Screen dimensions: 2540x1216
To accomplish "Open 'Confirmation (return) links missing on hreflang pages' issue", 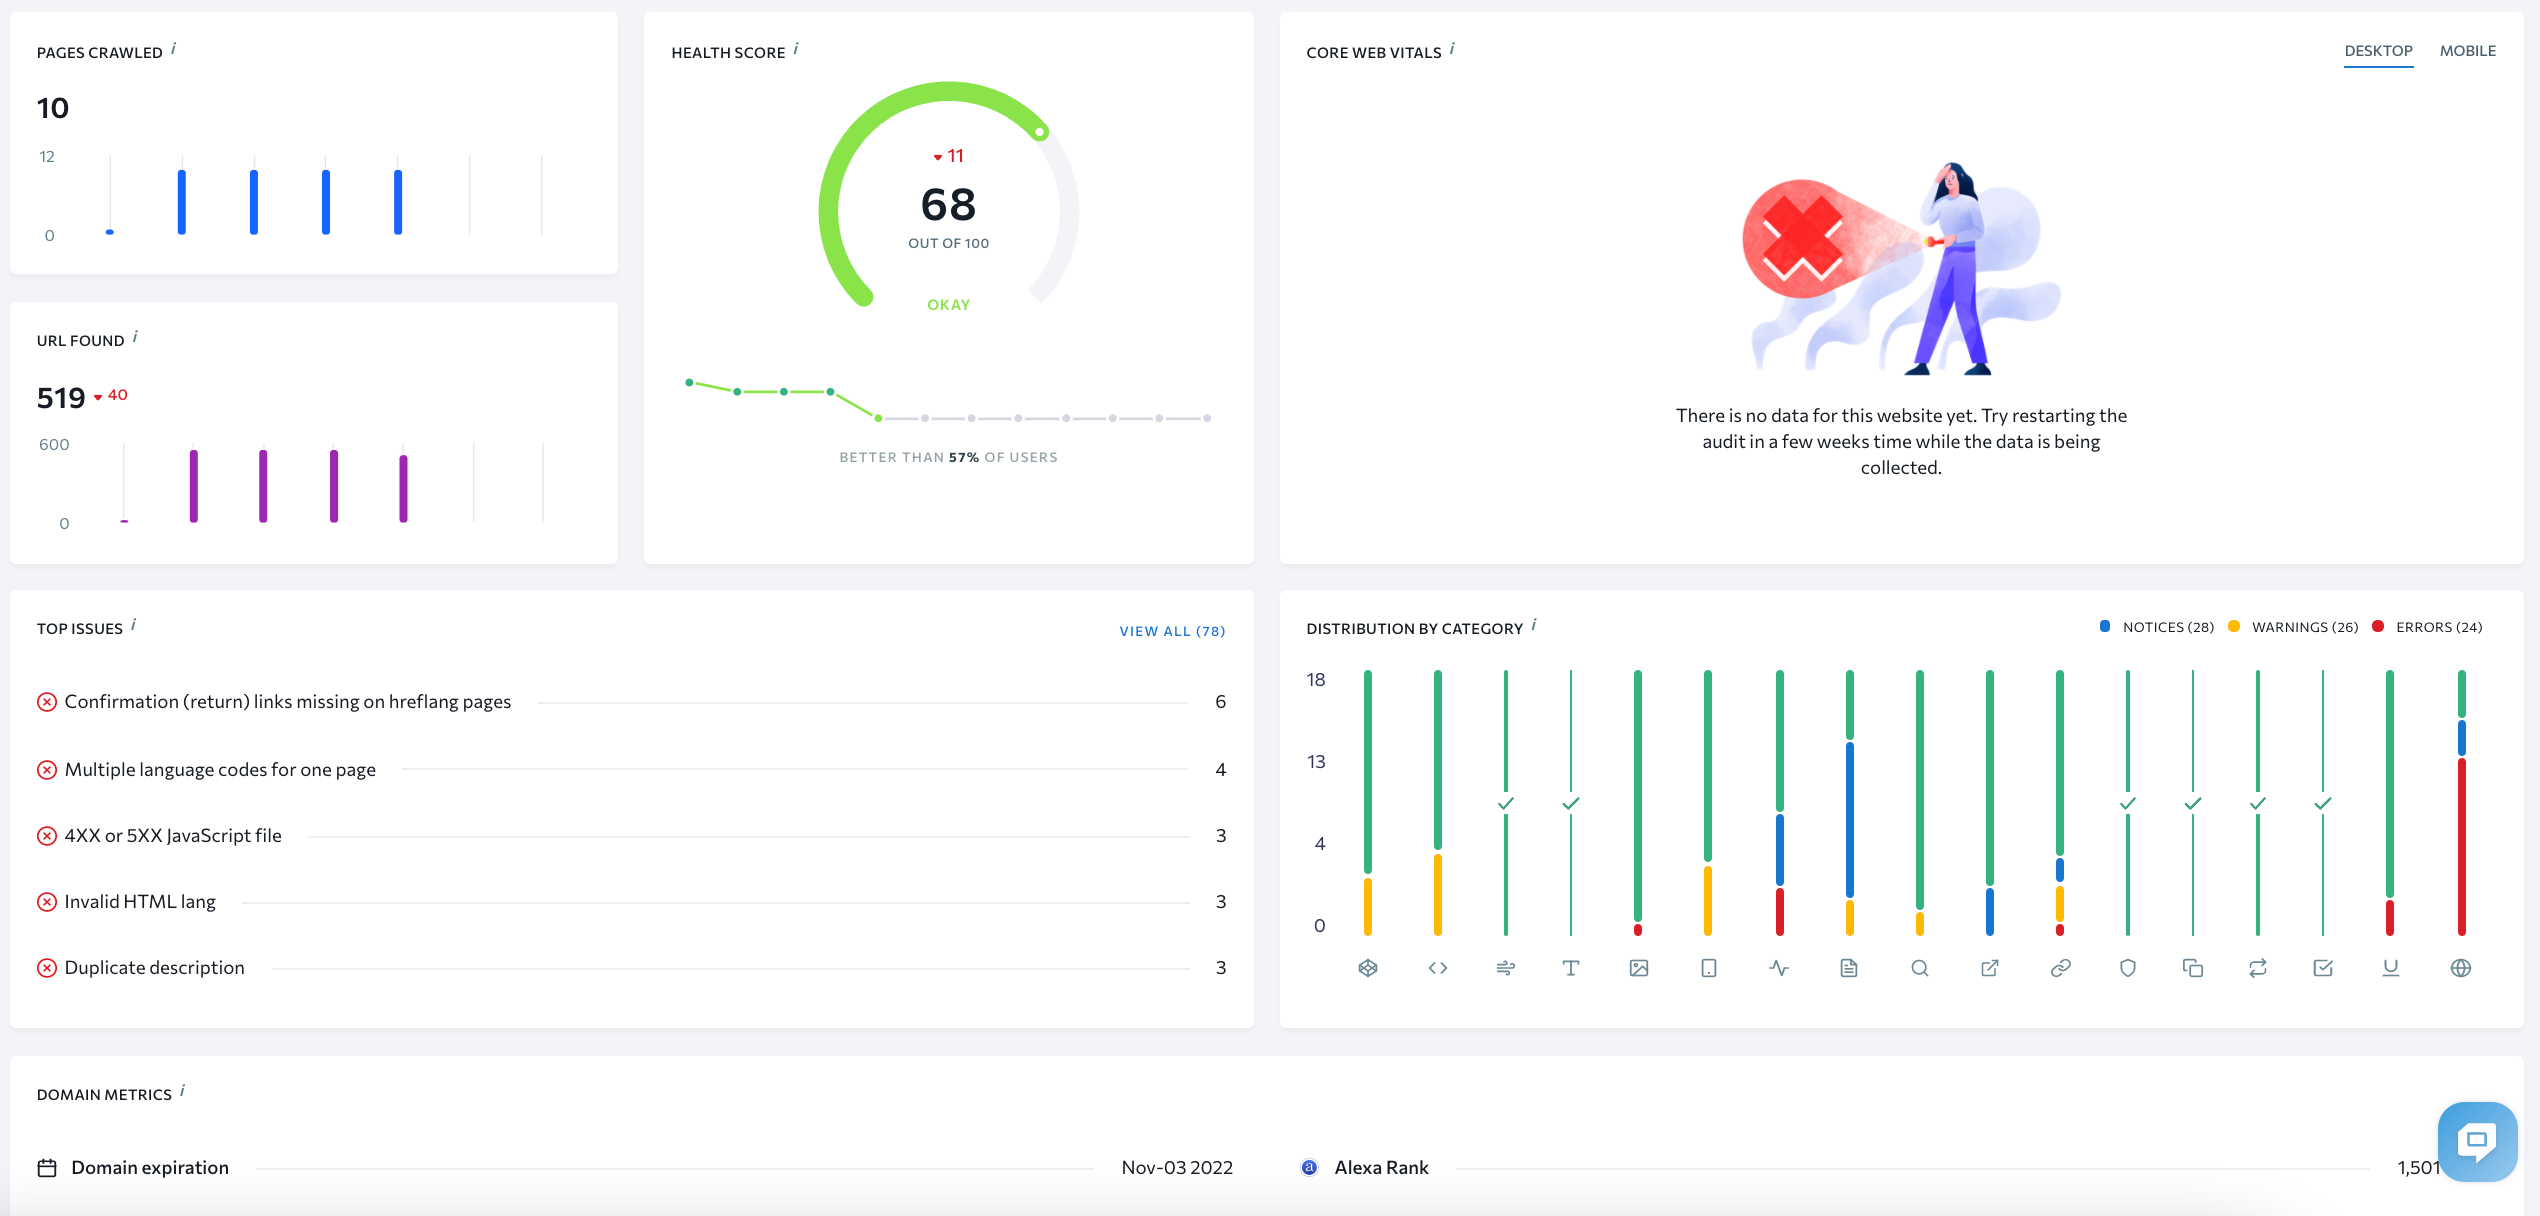I will pyautogui.click(x=631, y=702).
